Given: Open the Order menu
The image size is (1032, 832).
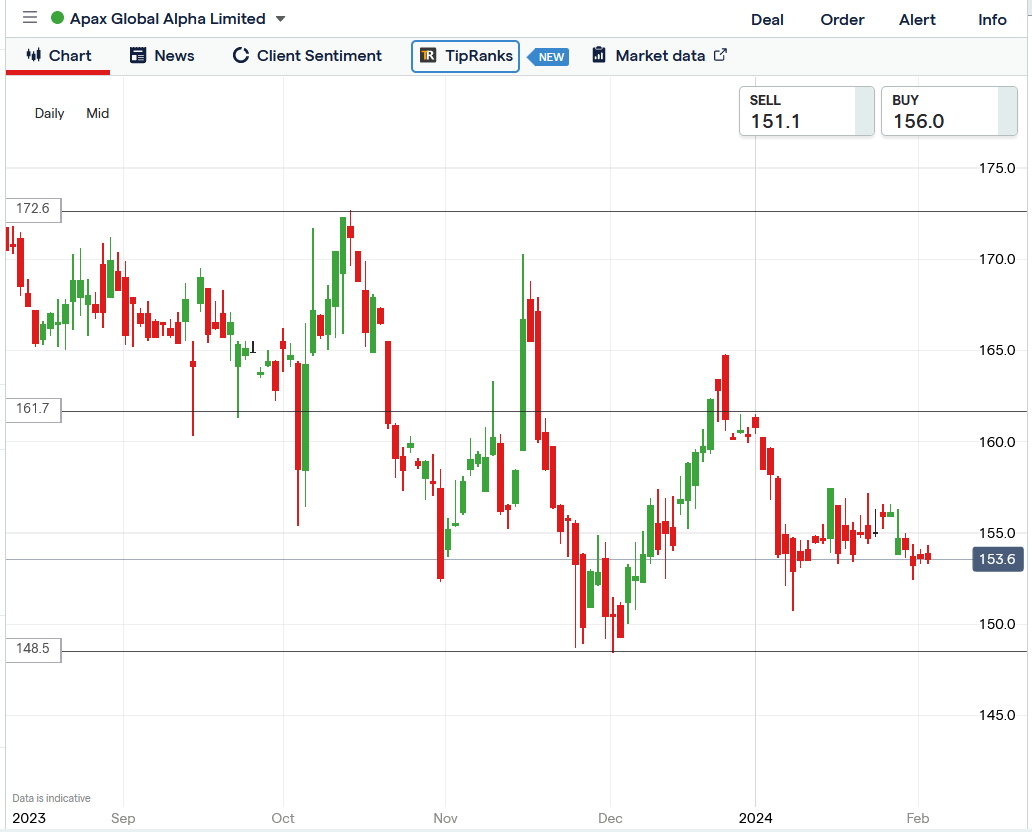Looking at the screenshot, I should pyautogui.click(x=842, y=20).
